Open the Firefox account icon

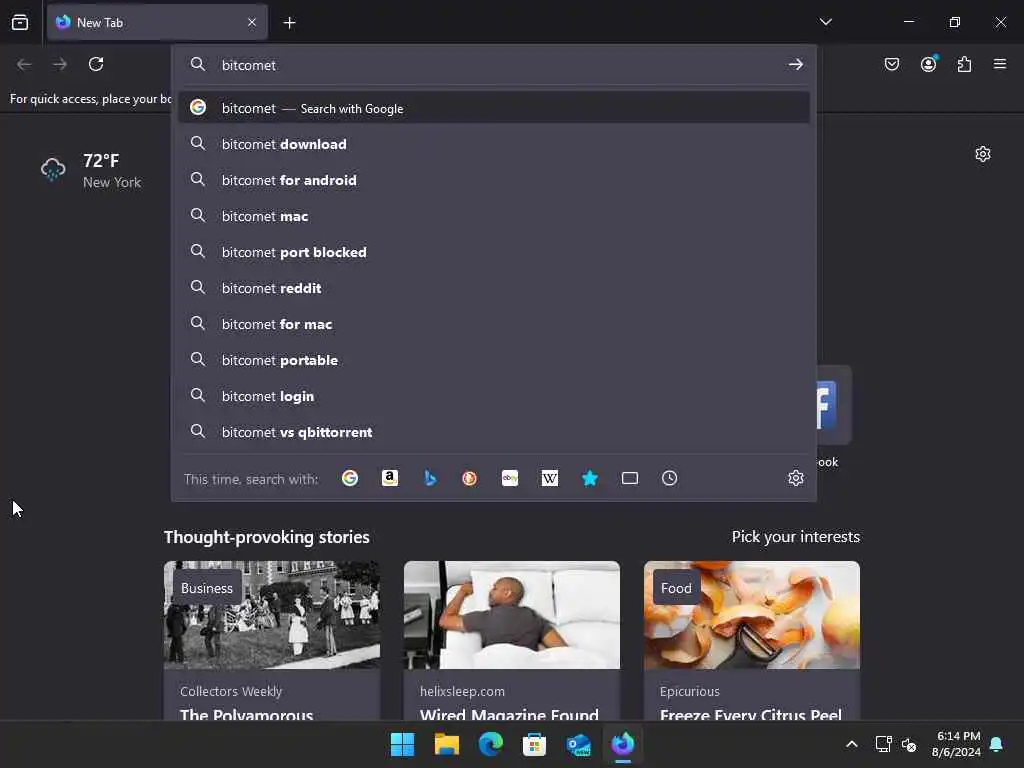(928, 64)
